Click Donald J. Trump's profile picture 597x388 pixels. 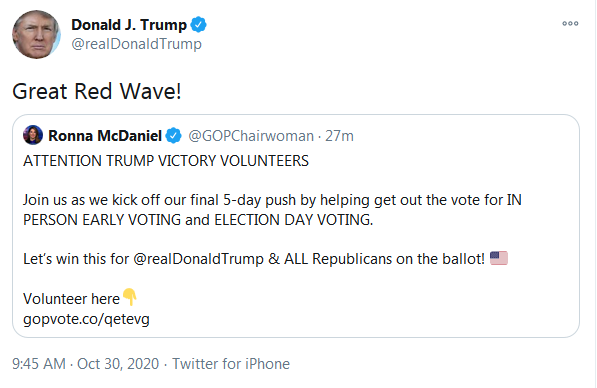(36, 34)
